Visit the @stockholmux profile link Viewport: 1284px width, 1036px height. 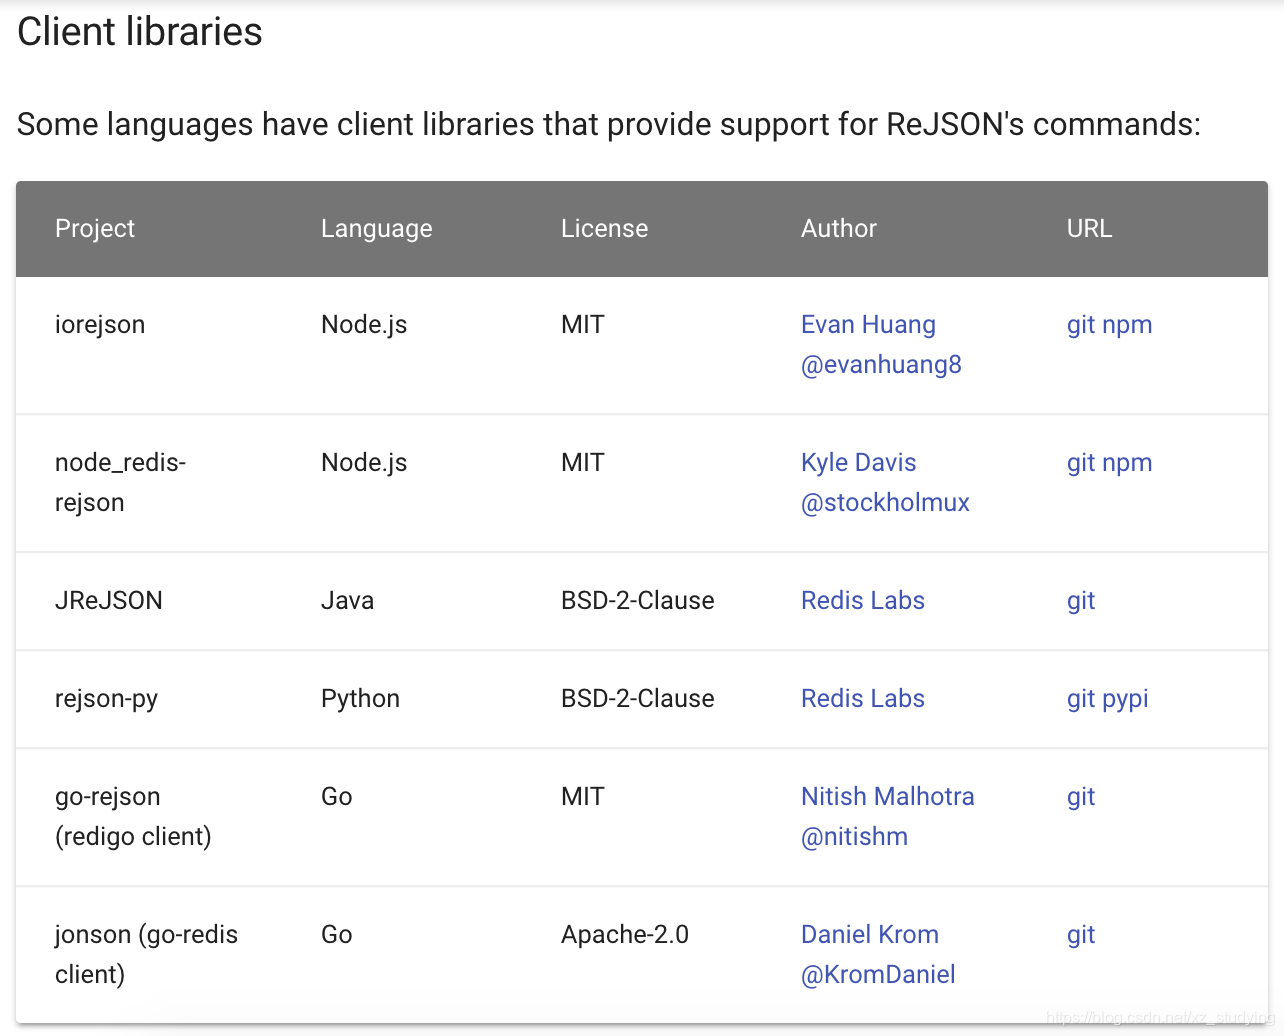(x=885, y=503)
